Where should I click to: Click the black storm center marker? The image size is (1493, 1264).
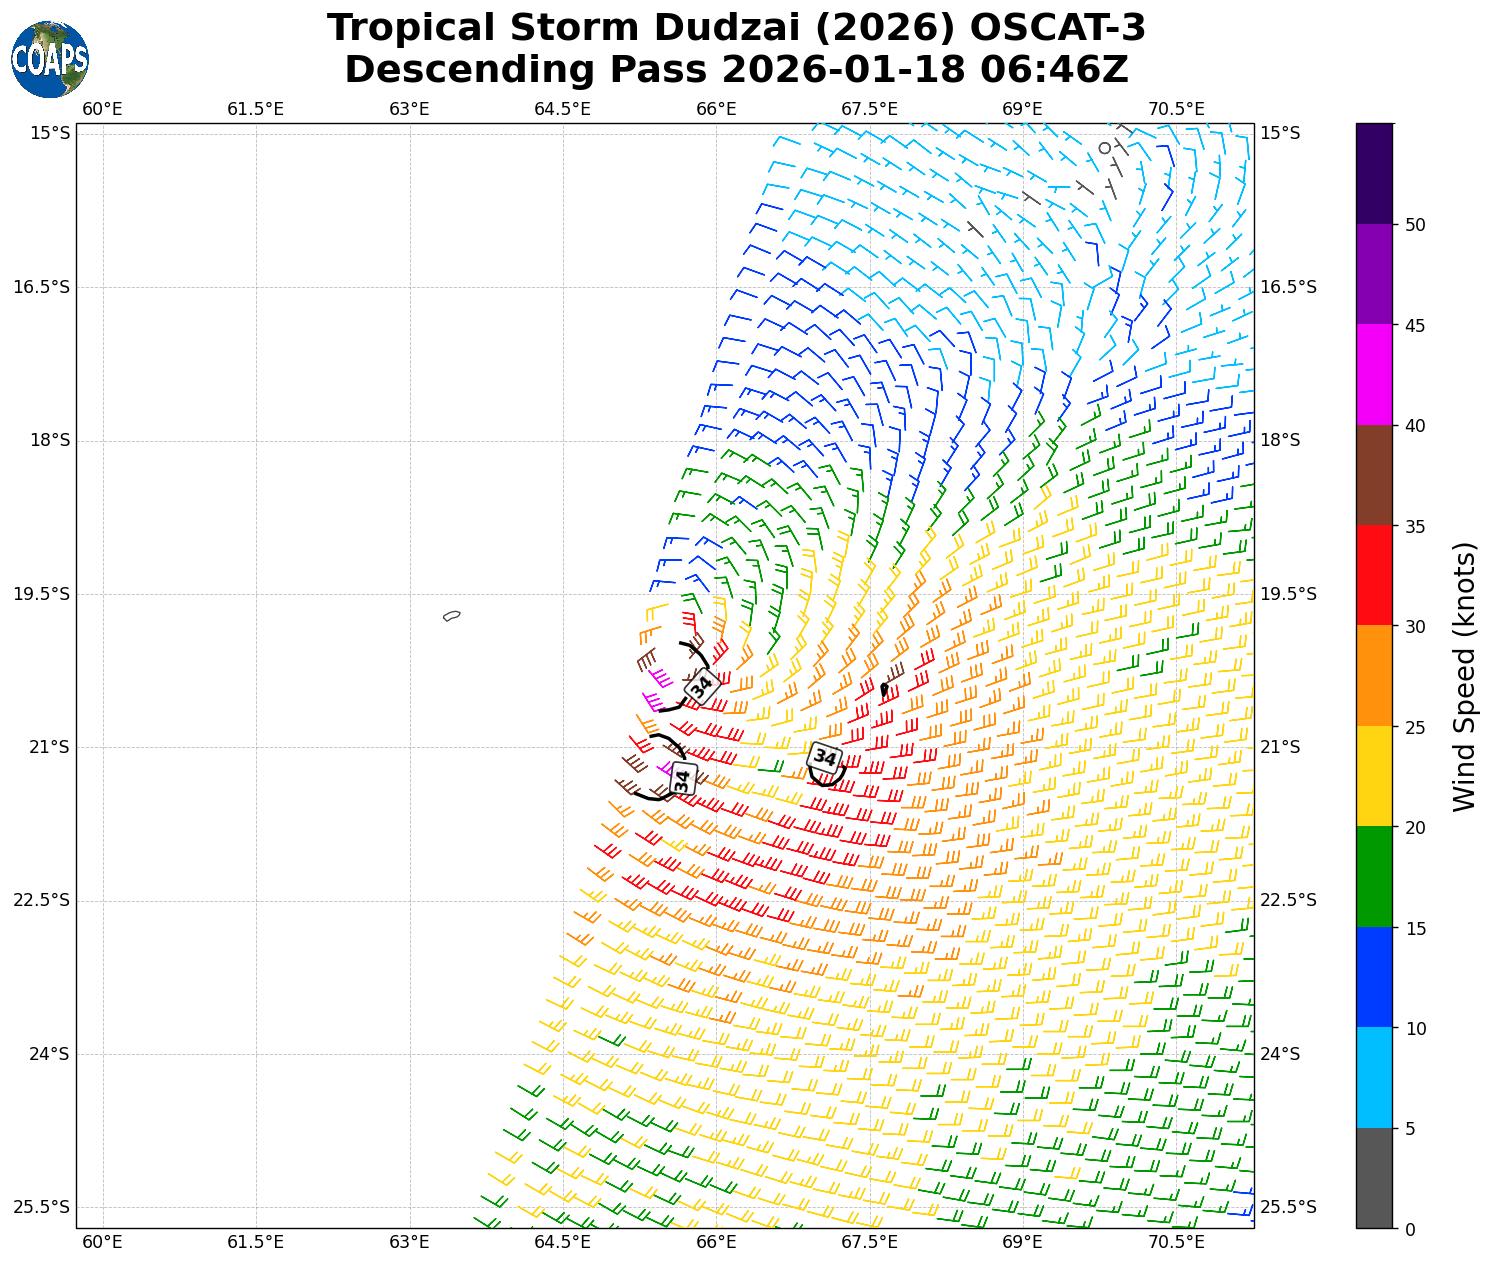pos(884,689)
